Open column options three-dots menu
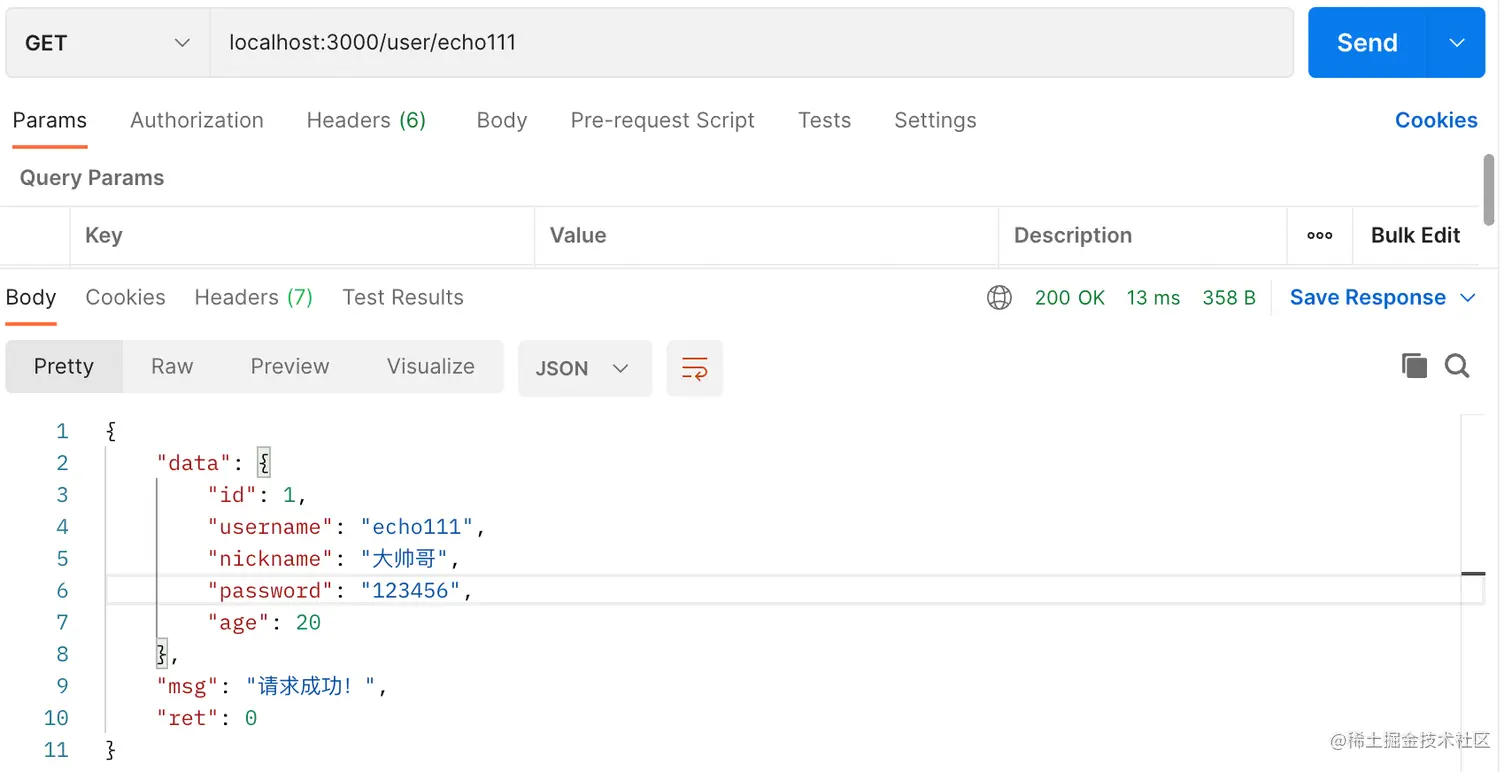The width and height of the screenshot is (1512, 772). (1319, 236)
